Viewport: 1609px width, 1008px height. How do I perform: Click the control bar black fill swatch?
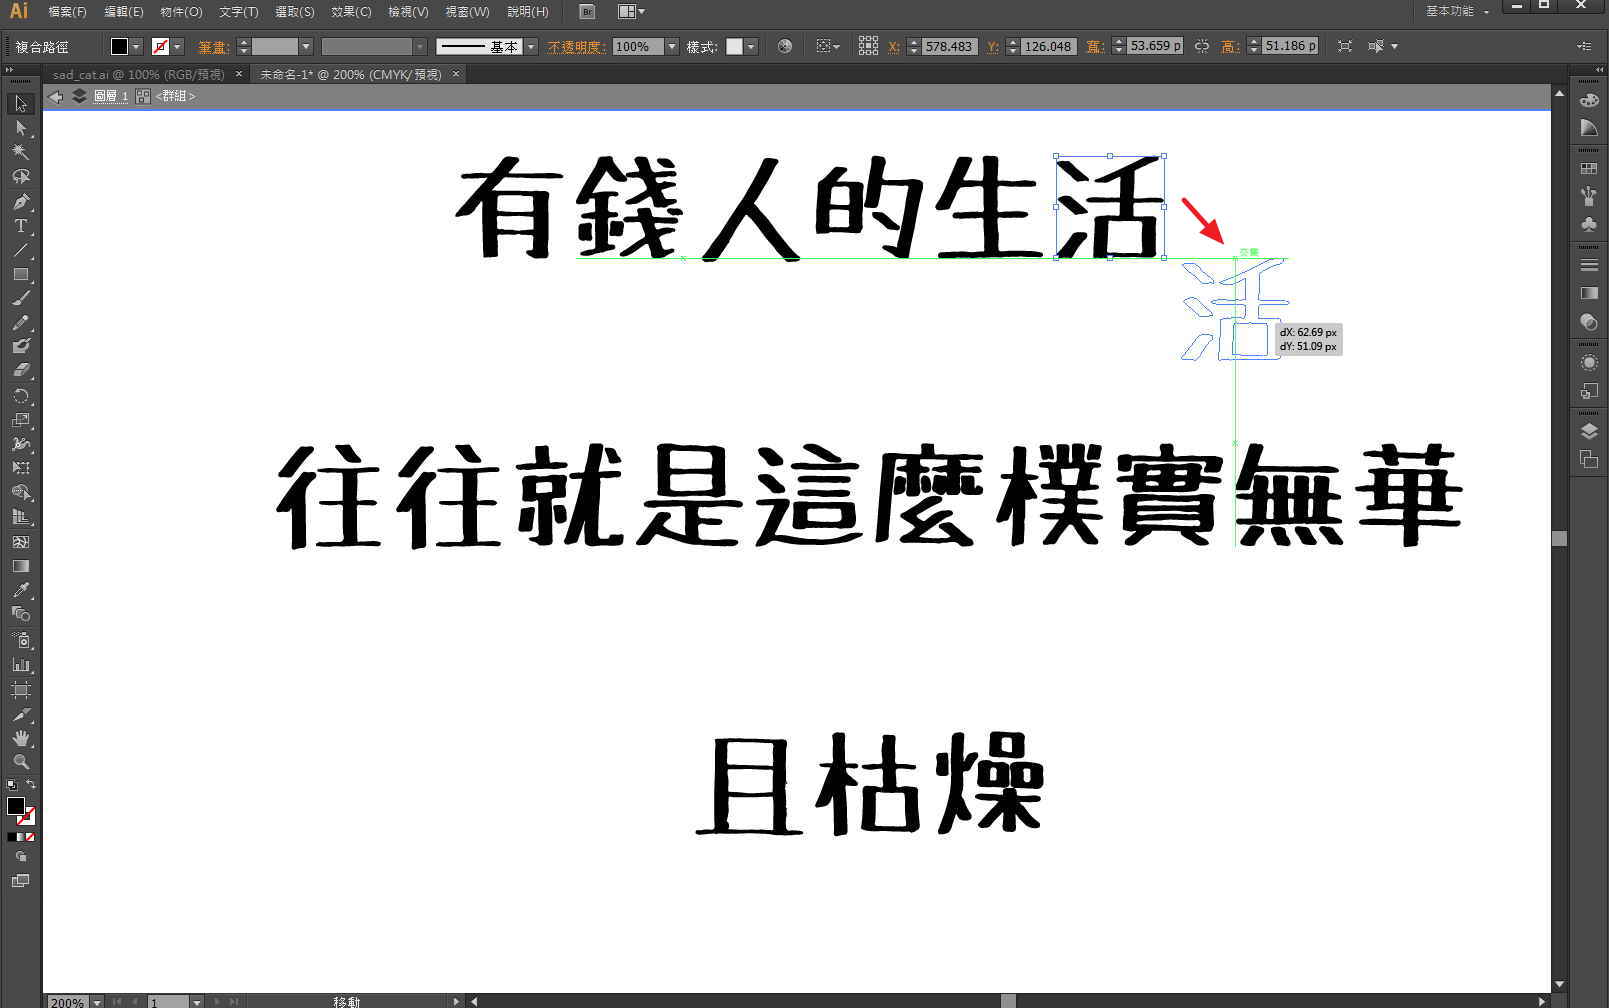(120, 47)
